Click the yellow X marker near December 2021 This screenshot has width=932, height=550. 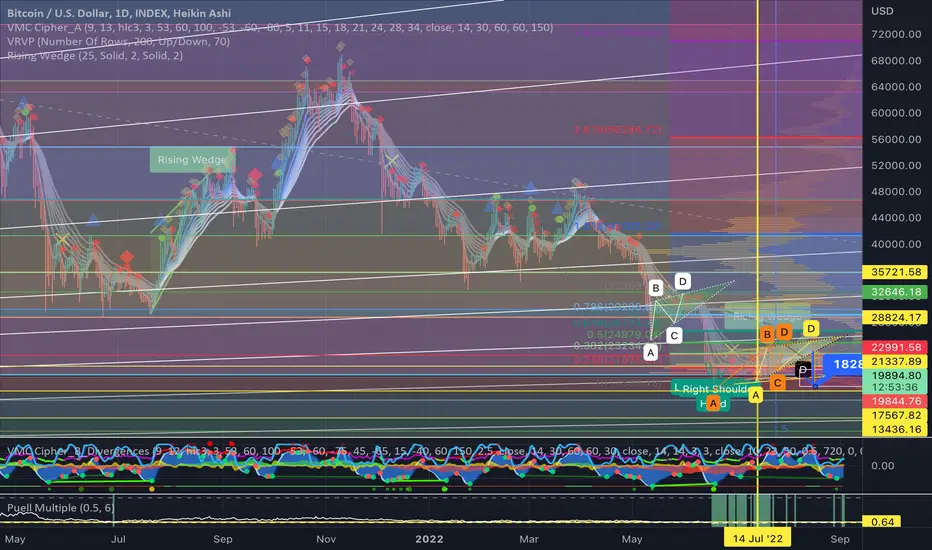coord(391,161)
